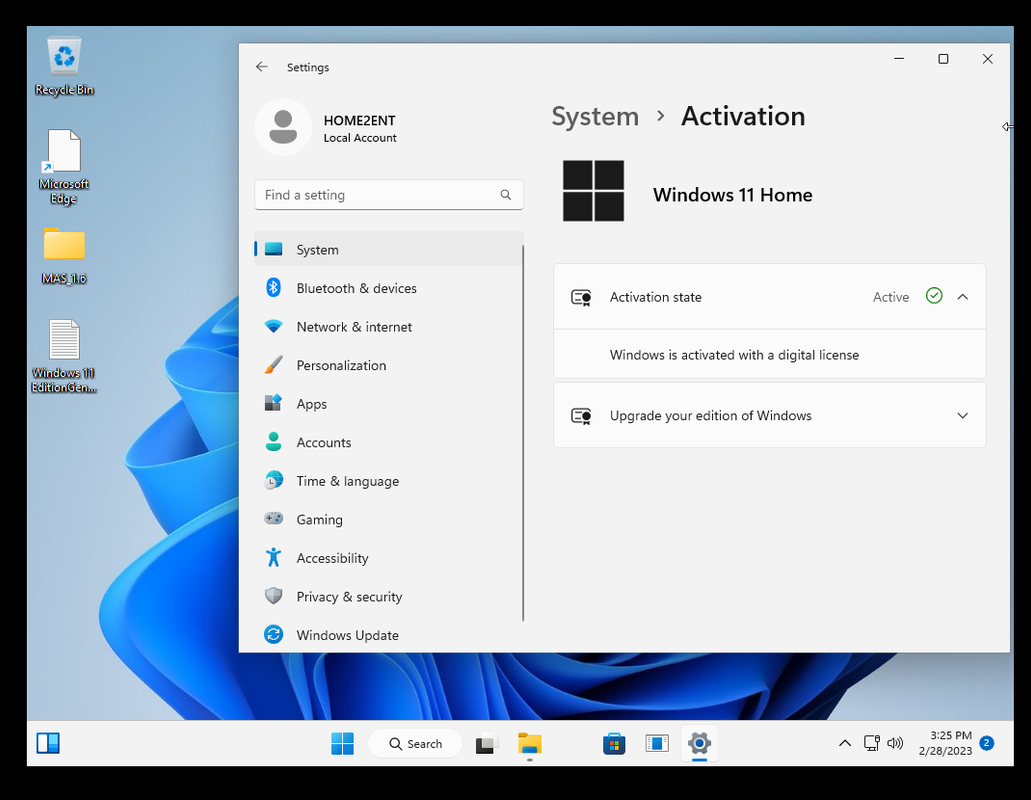Click the System breadcrumb link

[x=595, y=117]
